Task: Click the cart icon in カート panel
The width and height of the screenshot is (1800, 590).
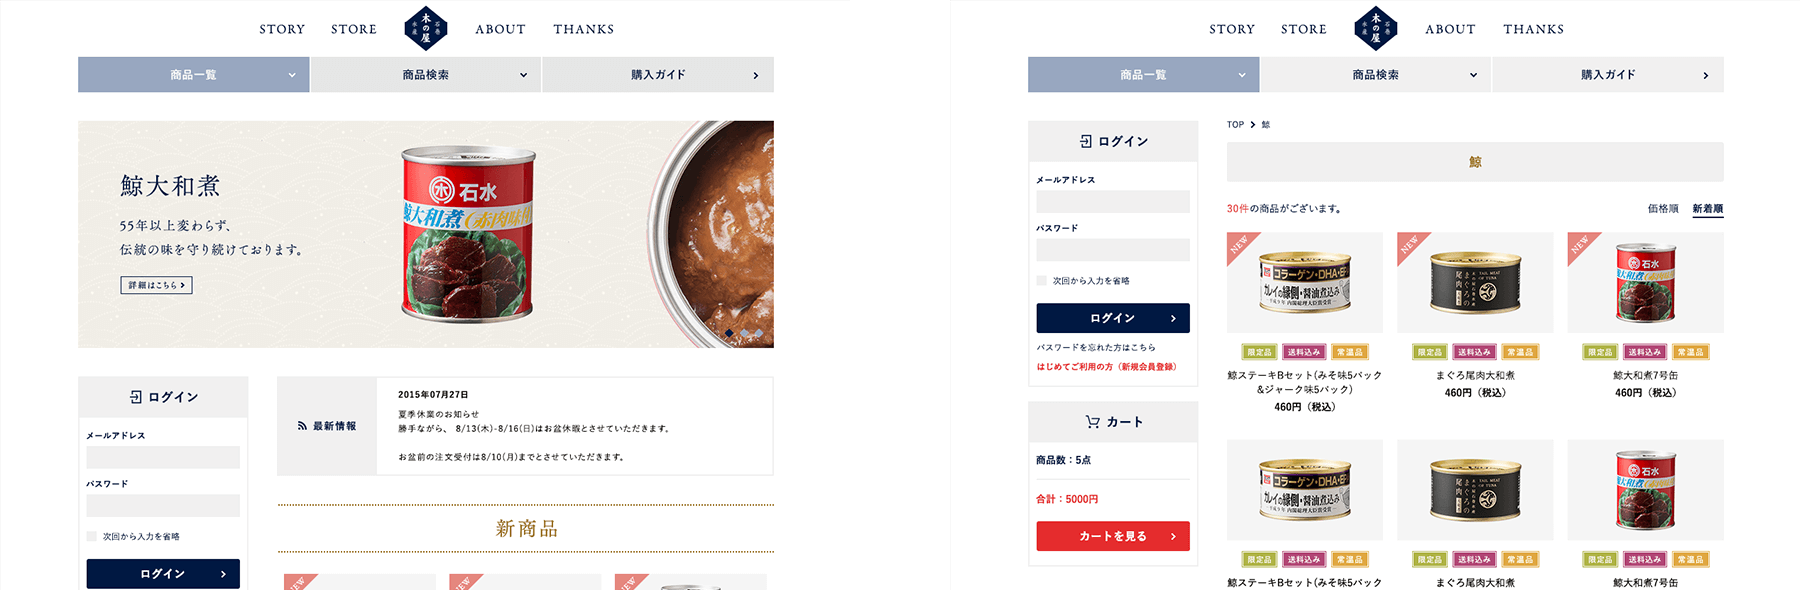Action: coord(1092,422)
